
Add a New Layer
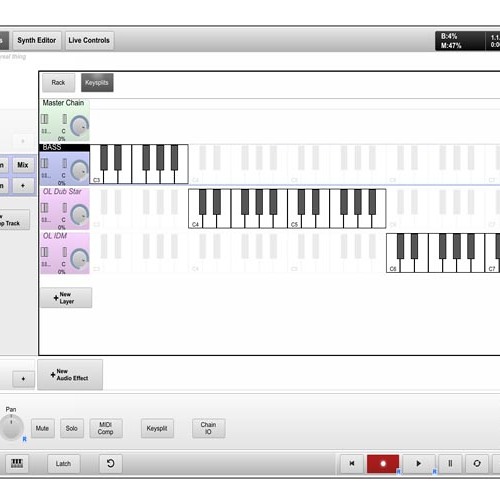[66, 298]
